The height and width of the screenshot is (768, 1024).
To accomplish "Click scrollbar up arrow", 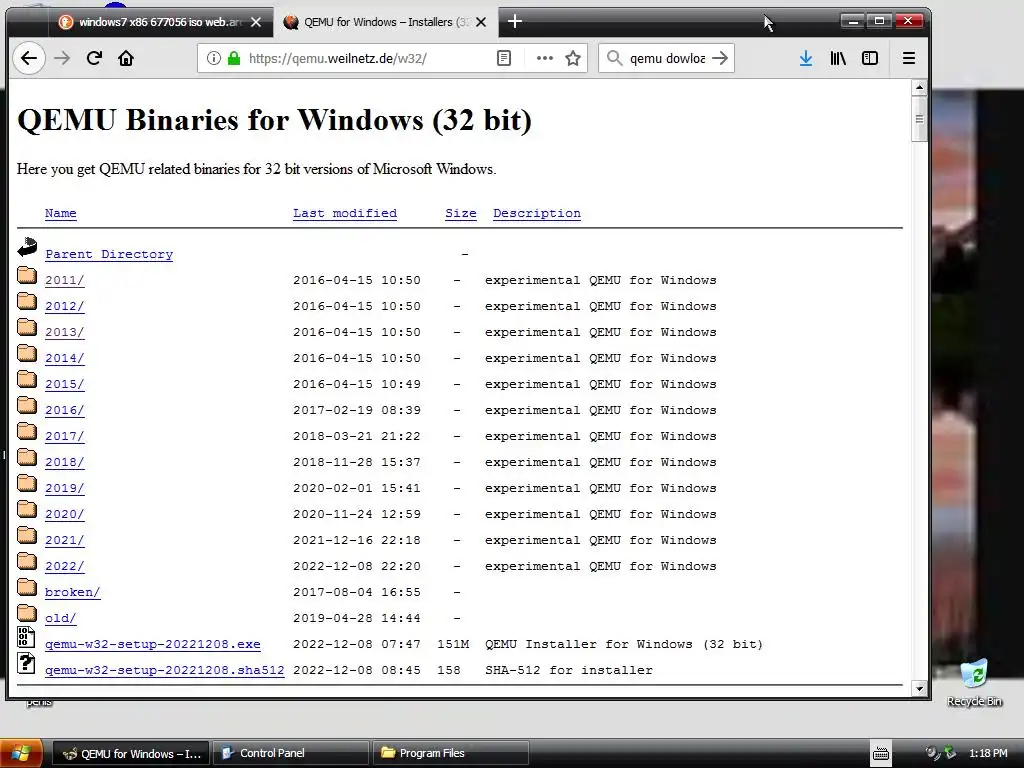I will coord(919,87).
